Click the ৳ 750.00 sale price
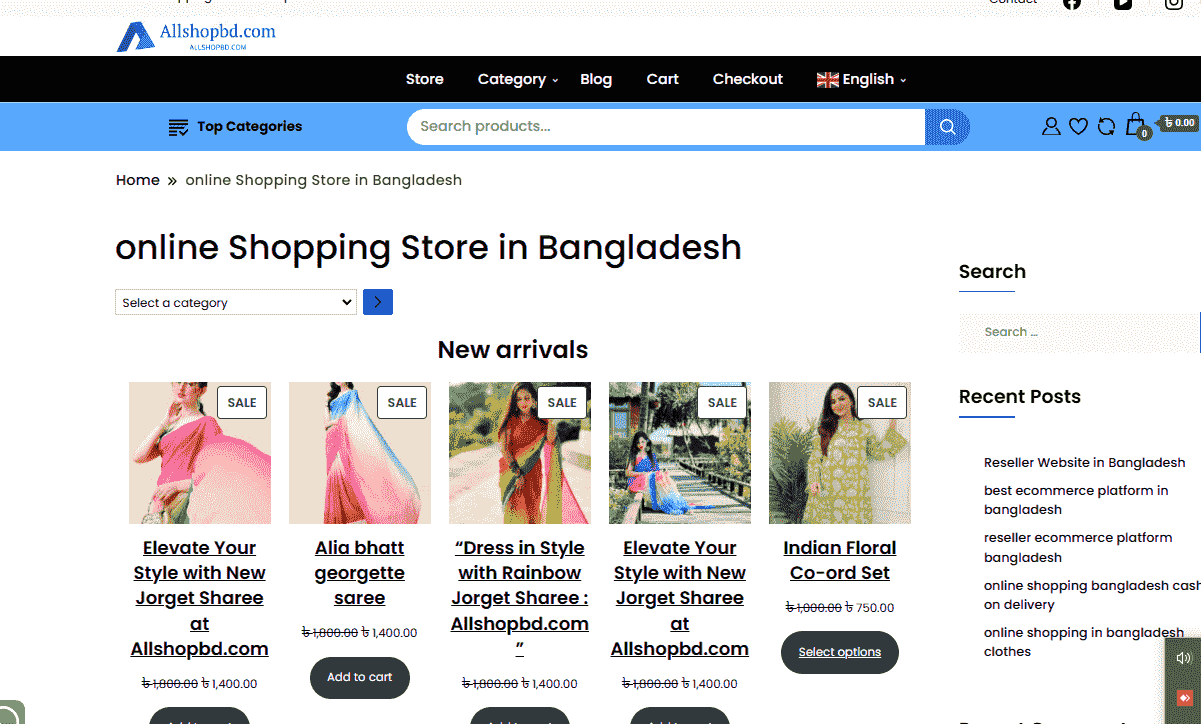The height and width of the screenshot is (724, 1201). (870, 608)
